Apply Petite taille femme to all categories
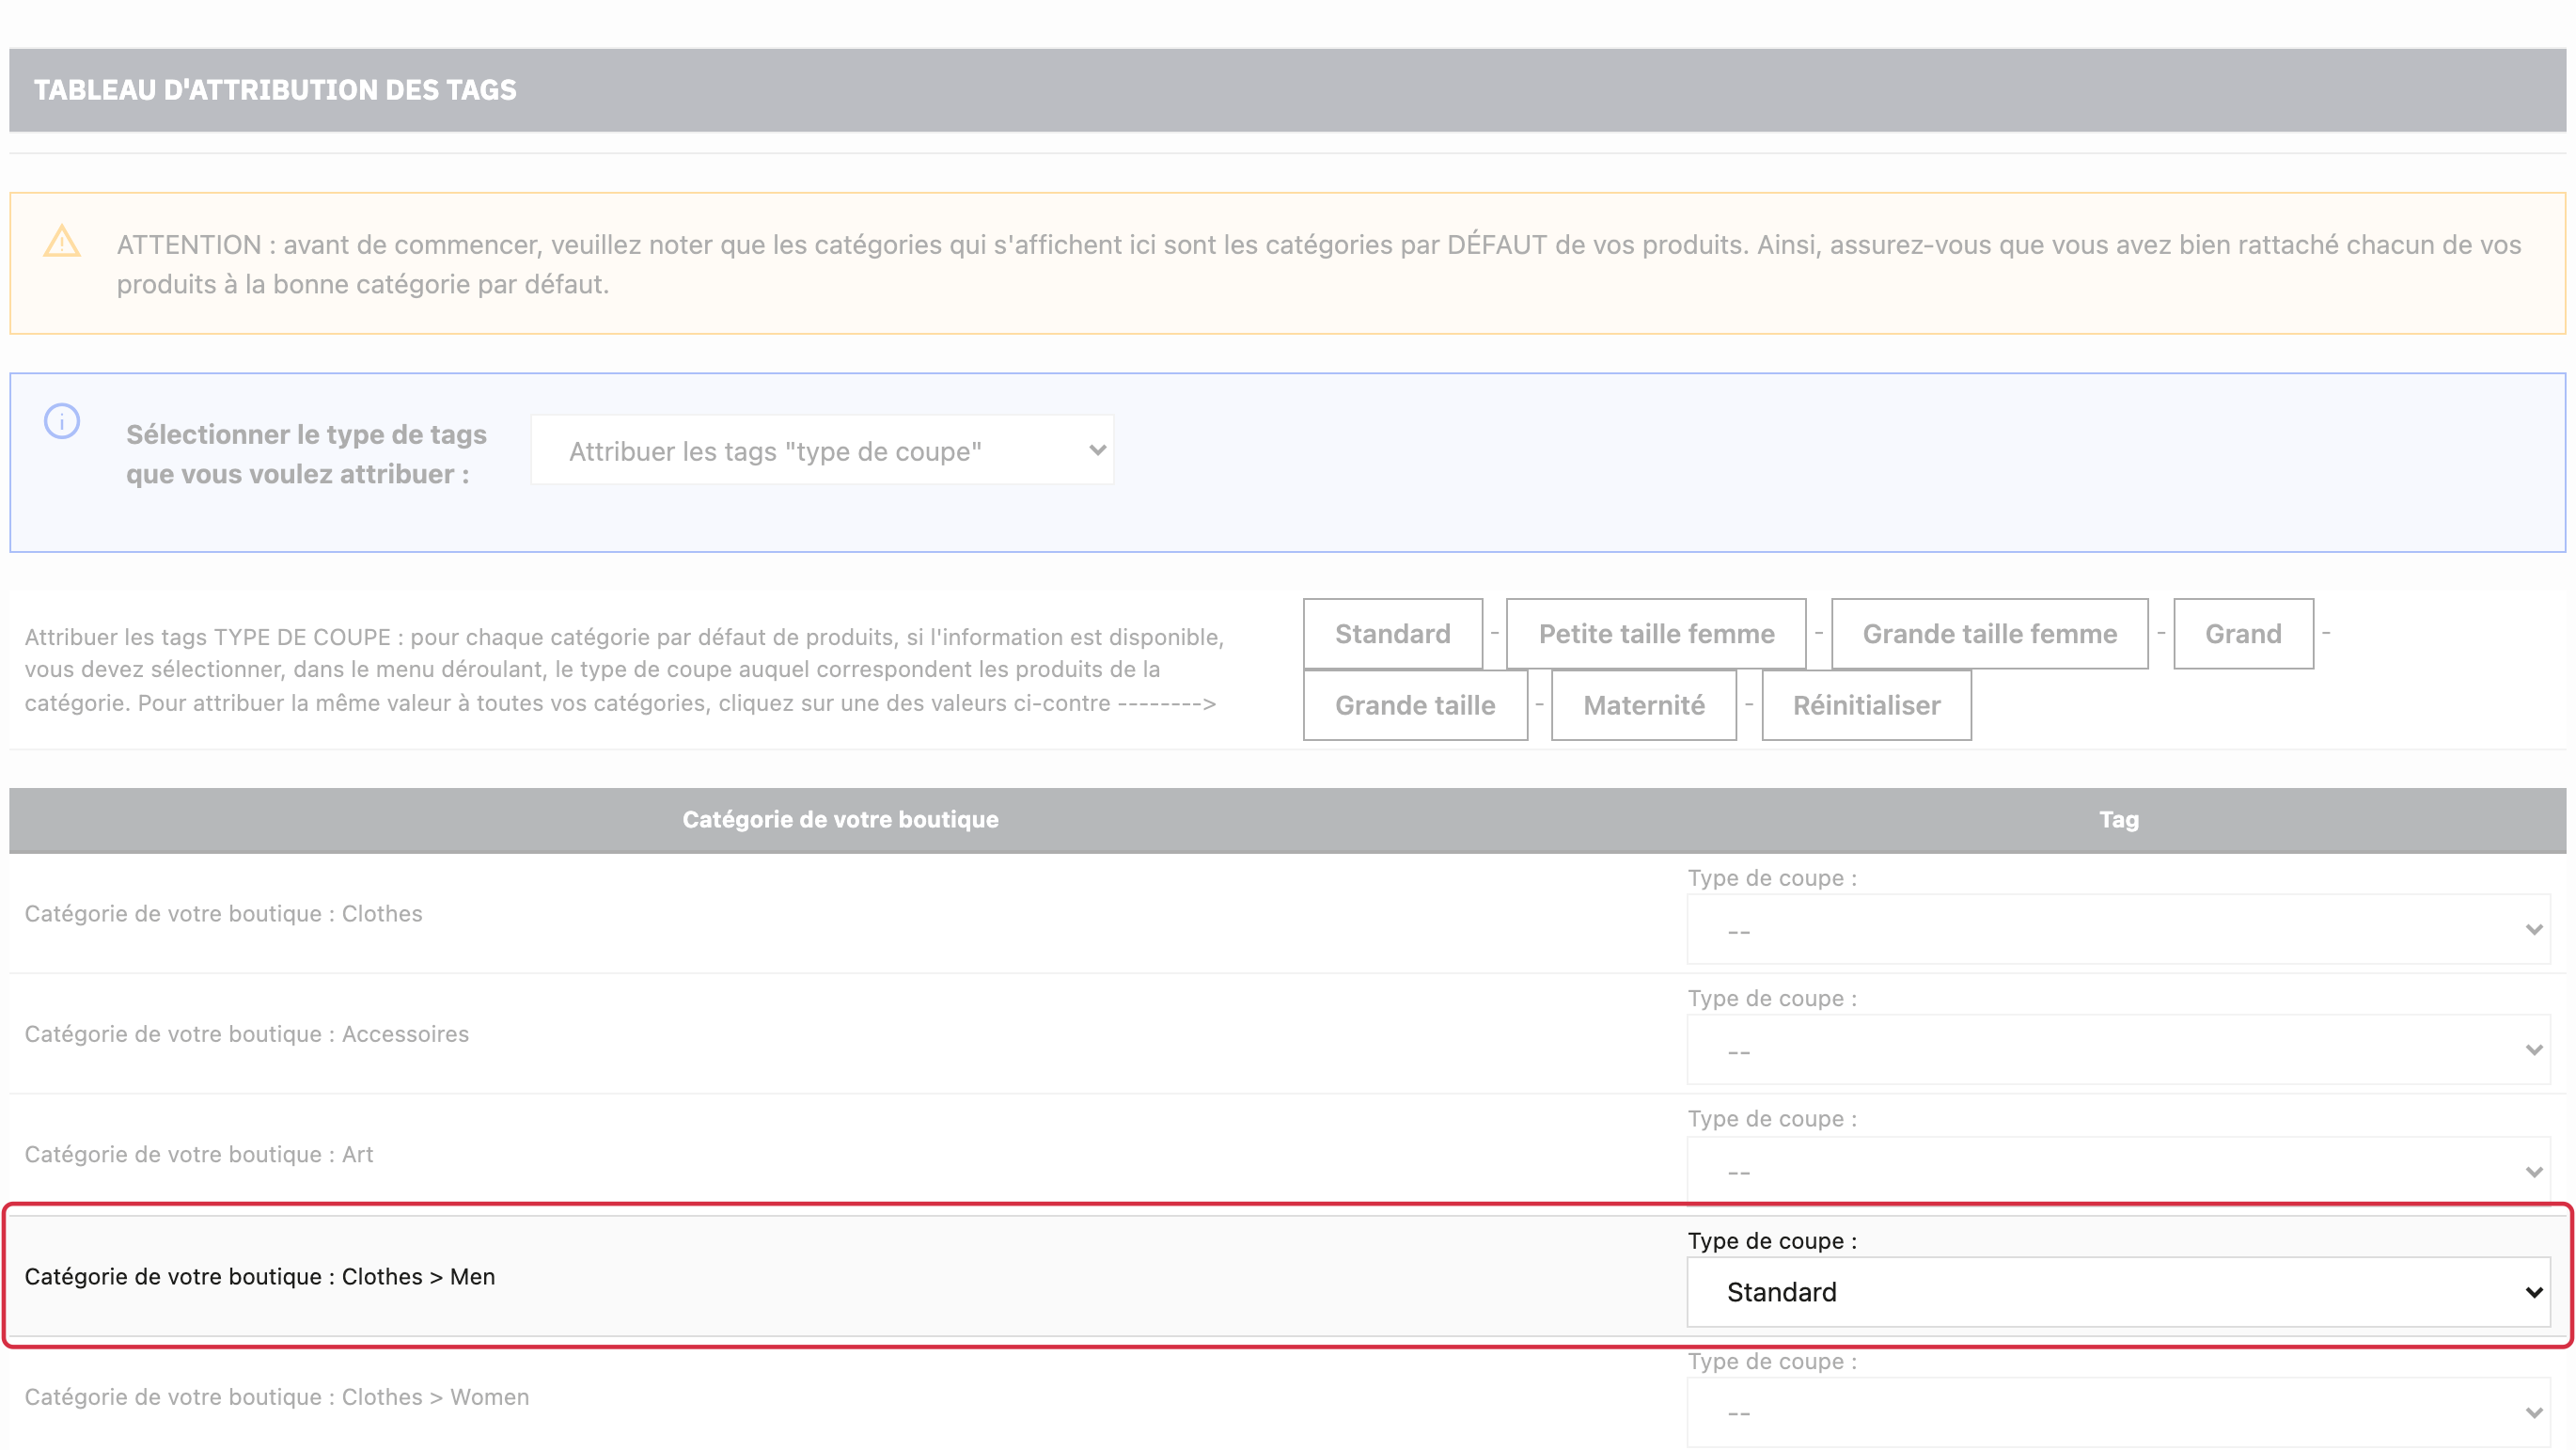The image size is (2576, 1450). (1656, 634)
